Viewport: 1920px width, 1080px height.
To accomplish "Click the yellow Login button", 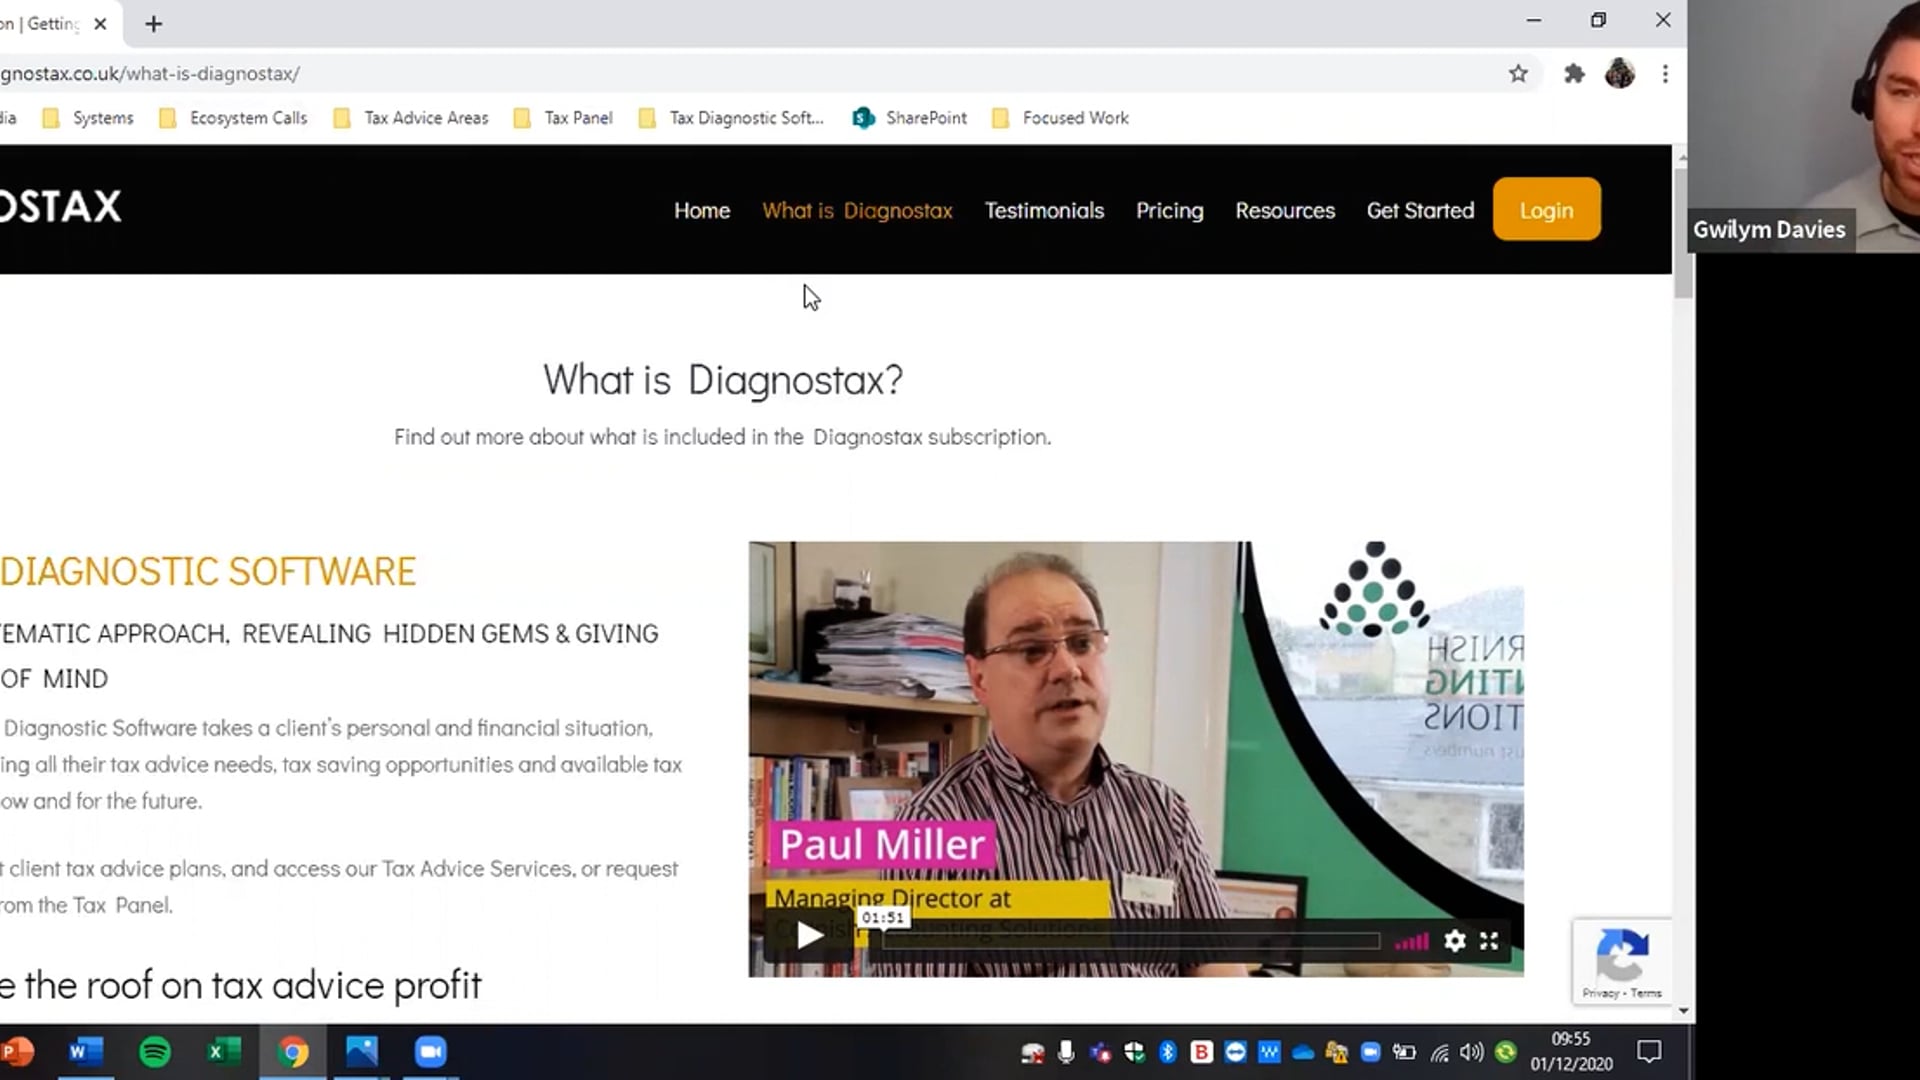I will (1546, 210).
